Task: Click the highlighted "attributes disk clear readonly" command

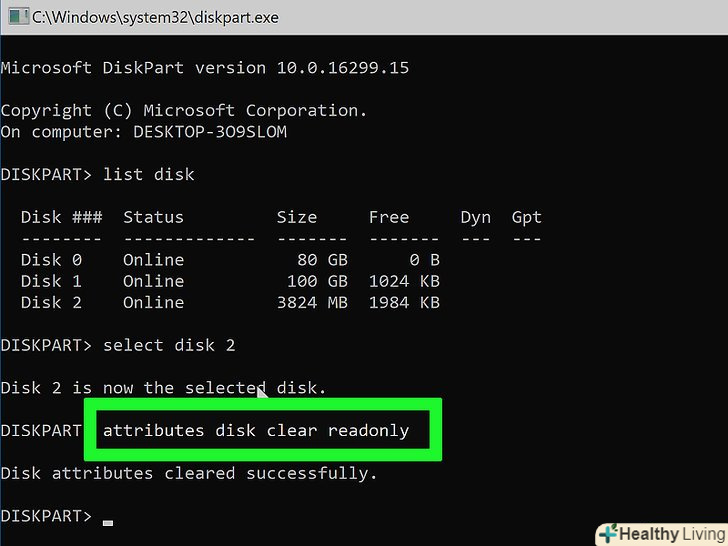Action: click(256, 430)
